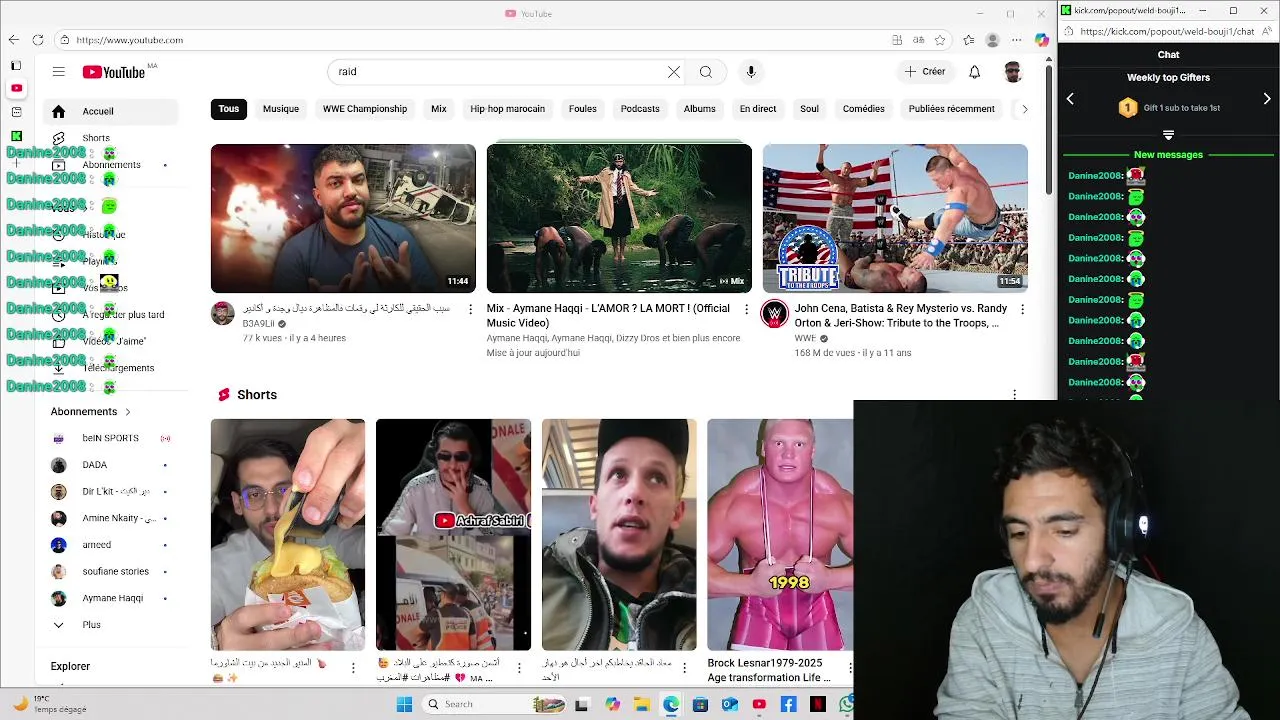1280x720 pixels.
Task: Select Hip-hop marocain filter chip
Action: pyautogui.click(x=507, y=109)
